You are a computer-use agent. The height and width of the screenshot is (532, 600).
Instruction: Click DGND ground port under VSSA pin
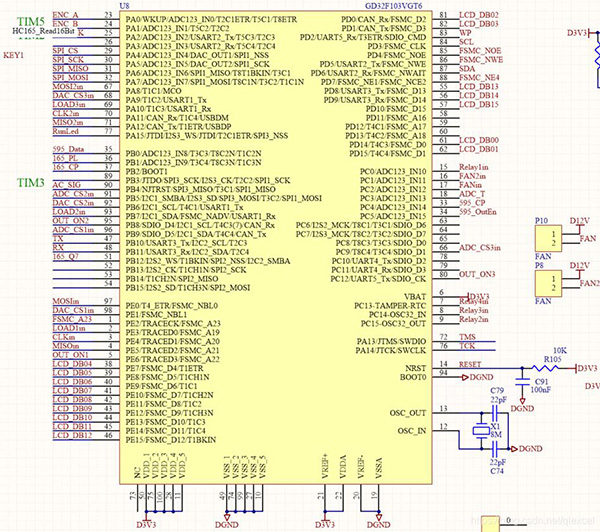click(x=378, y=521)
